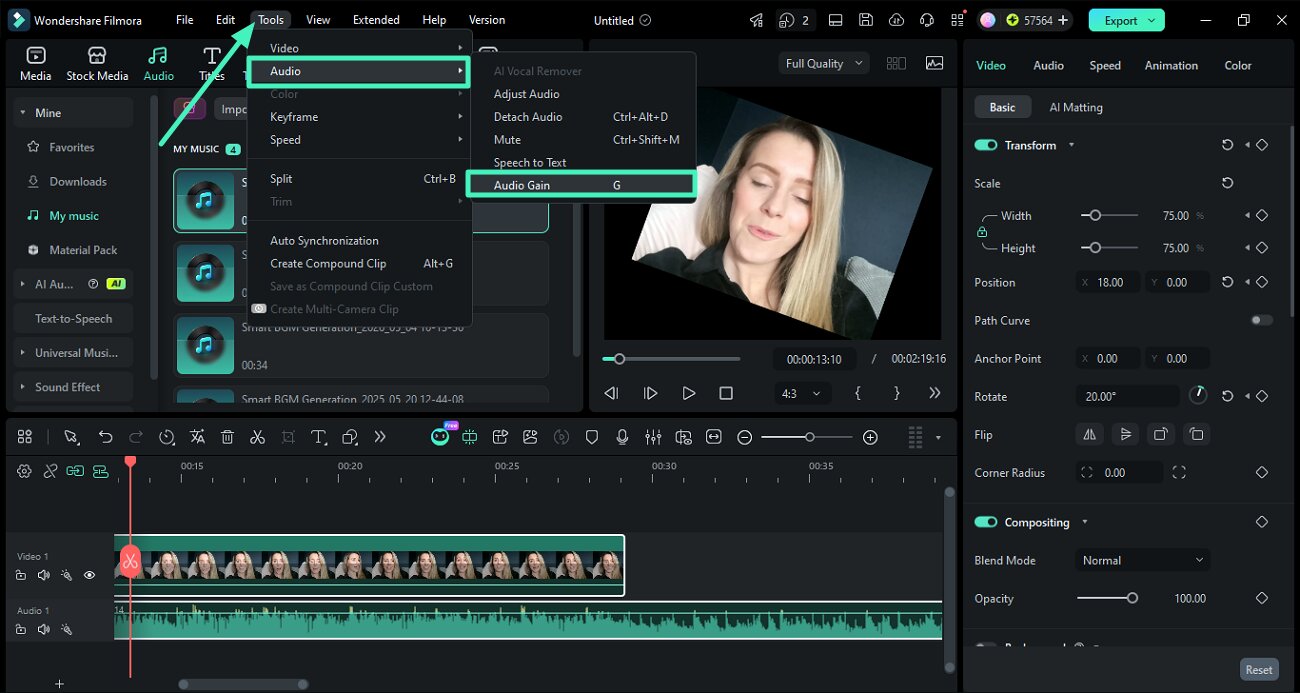The width and height of the screenshot is (1300, 693).
Task: Reset the Transform settings
Action: click(1227, 145)
